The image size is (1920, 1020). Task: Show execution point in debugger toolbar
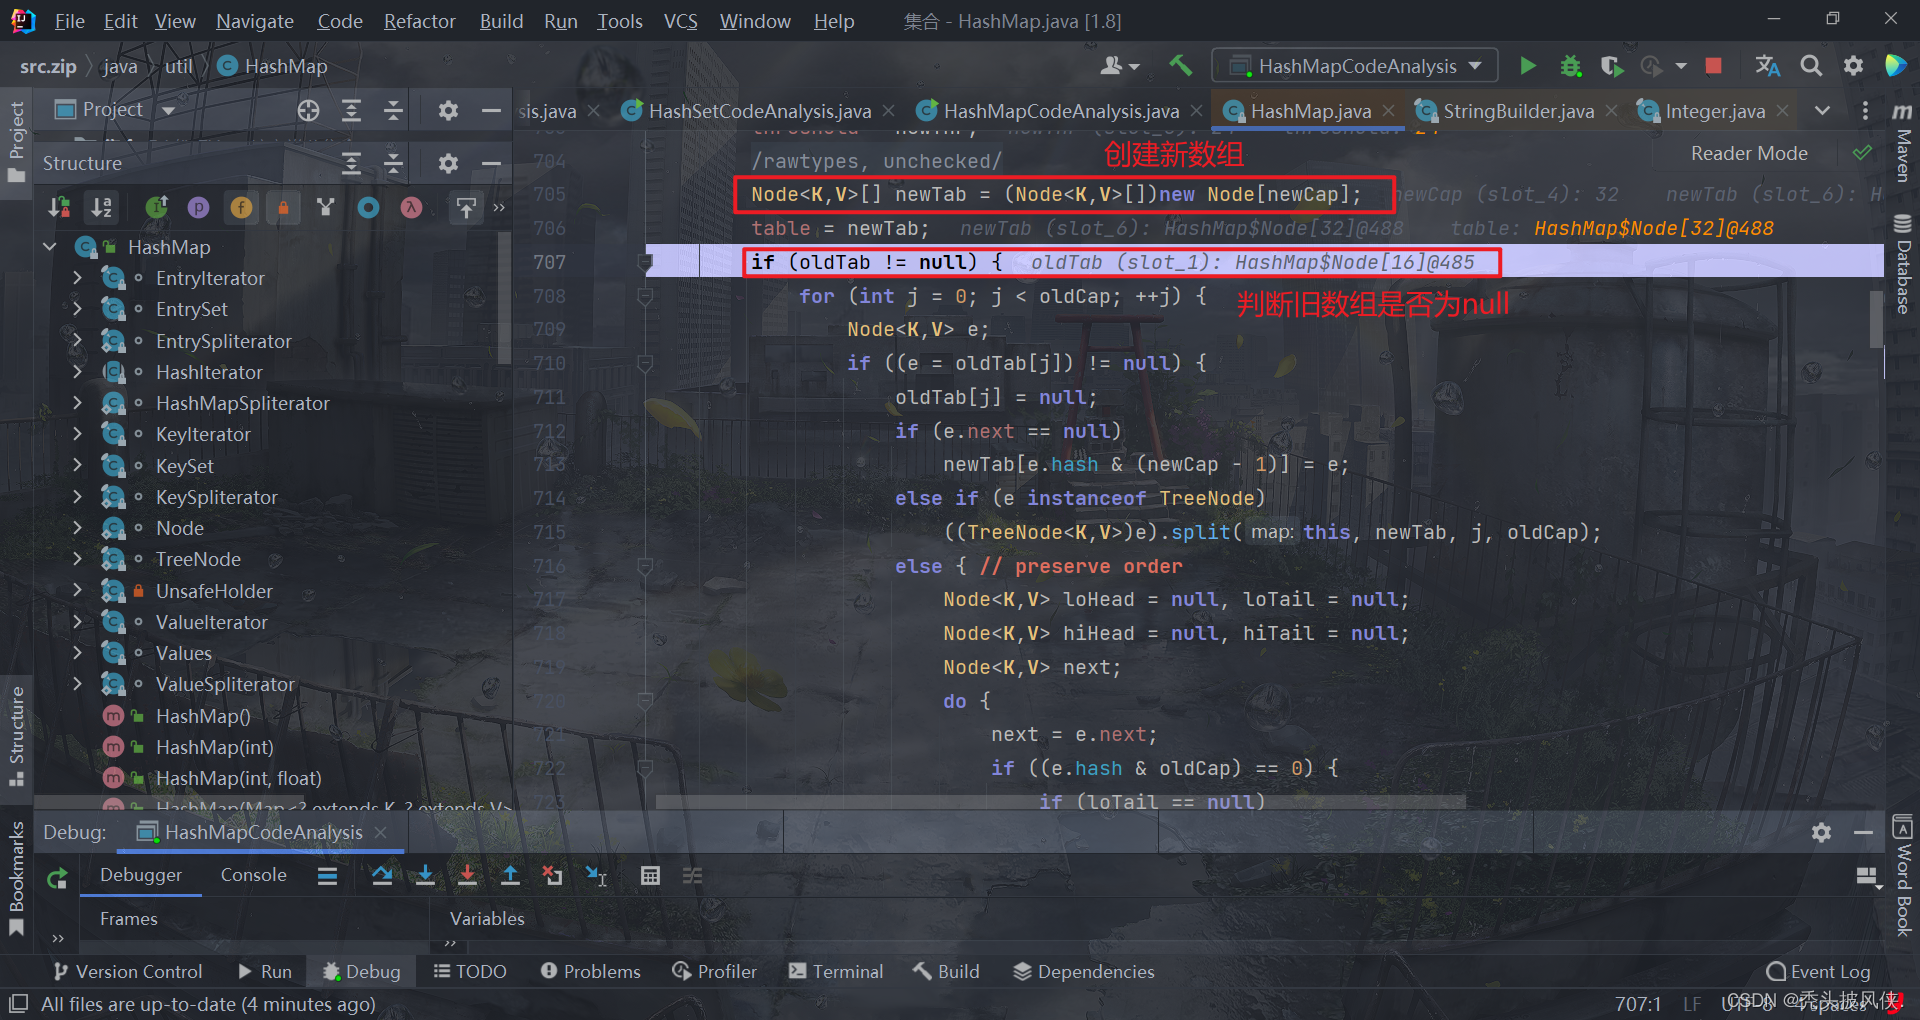click(327, 876)
